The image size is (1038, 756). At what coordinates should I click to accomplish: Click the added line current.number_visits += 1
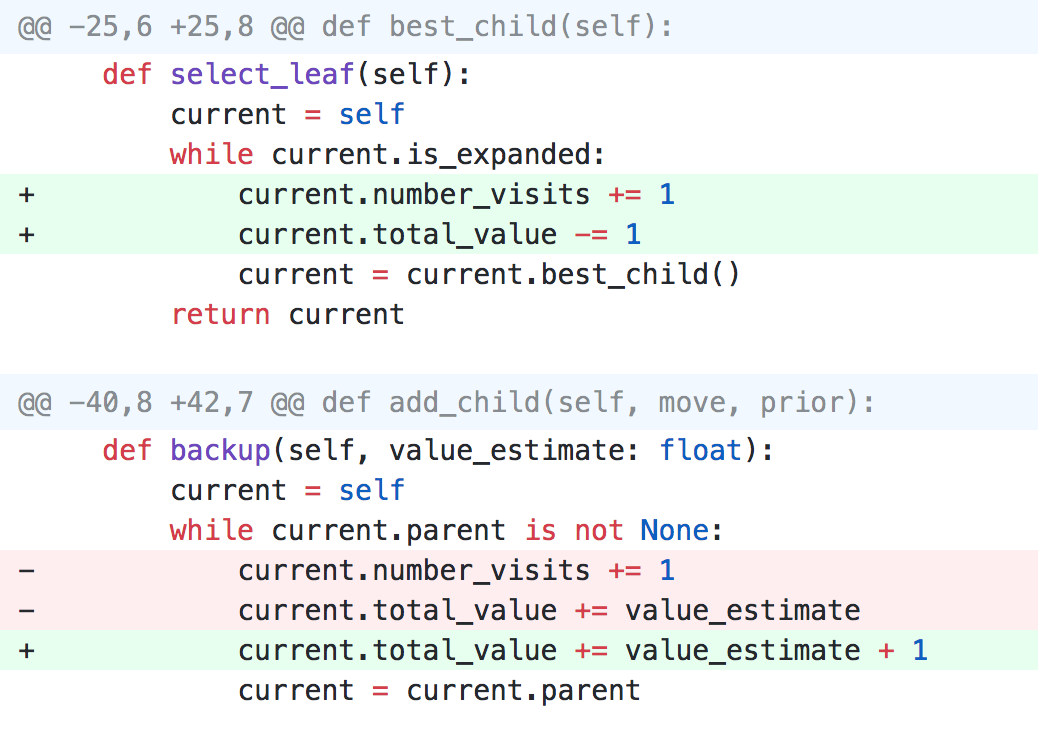click(456, 195)
